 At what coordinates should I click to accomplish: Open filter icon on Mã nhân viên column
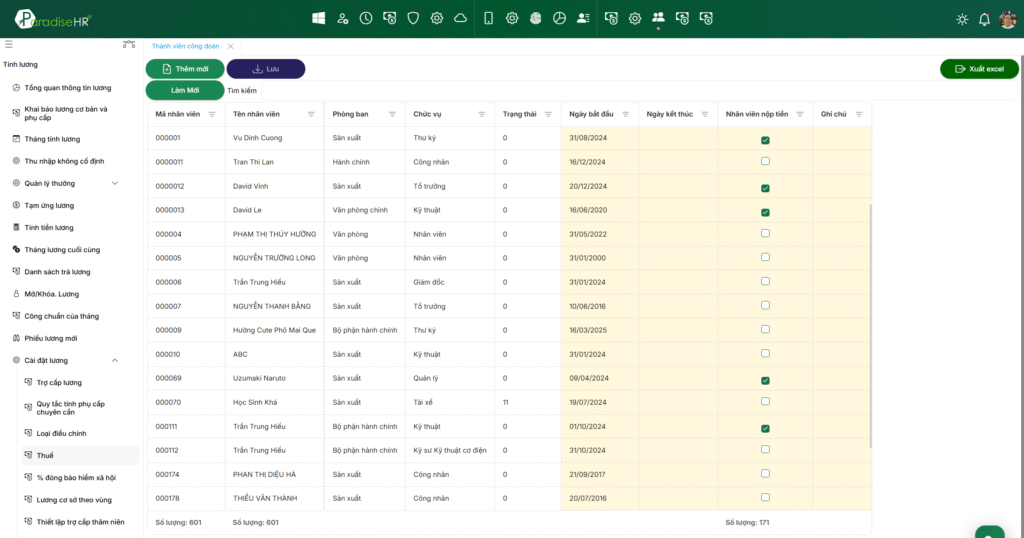click(x=212, y=114)
